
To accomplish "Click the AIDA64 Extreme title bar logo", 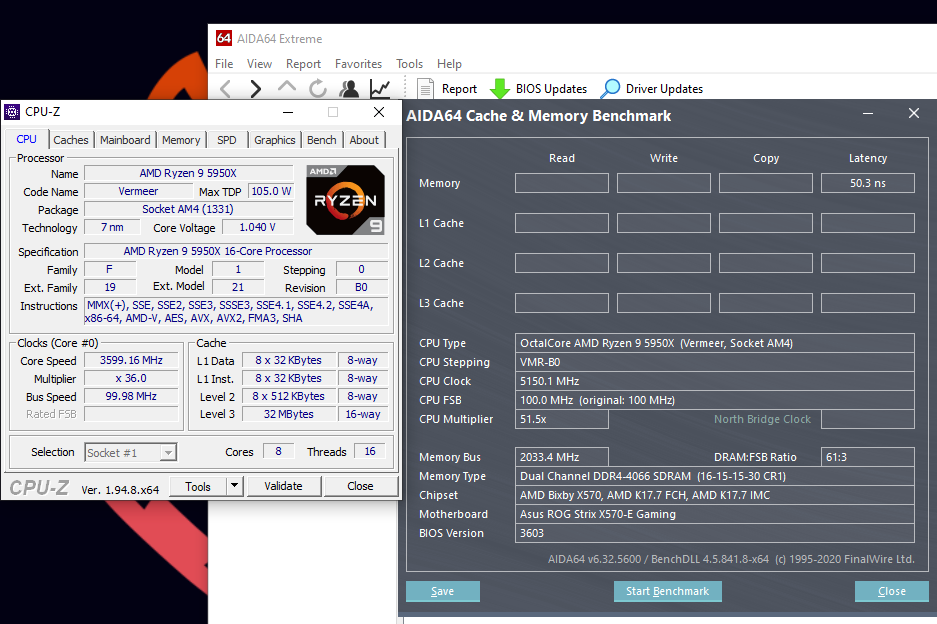I will [223, 38].
